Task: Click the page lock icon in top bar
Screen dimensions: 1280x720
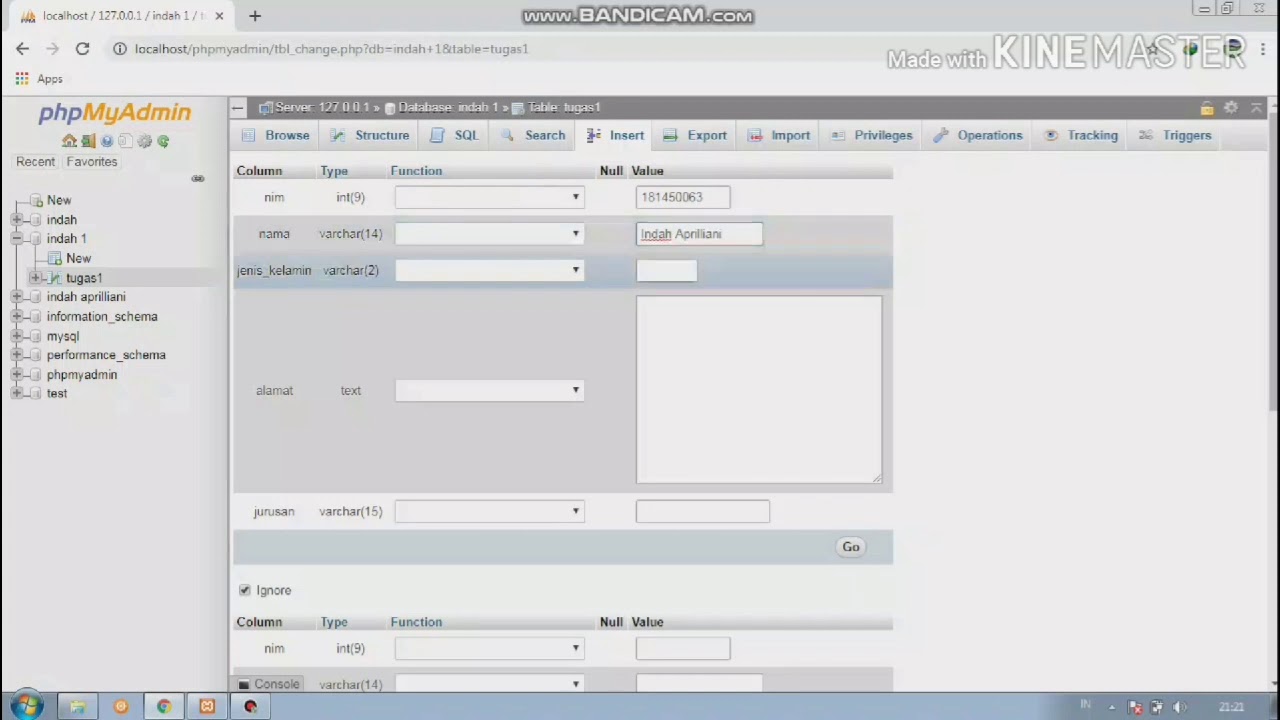Action: [1207, 108]
